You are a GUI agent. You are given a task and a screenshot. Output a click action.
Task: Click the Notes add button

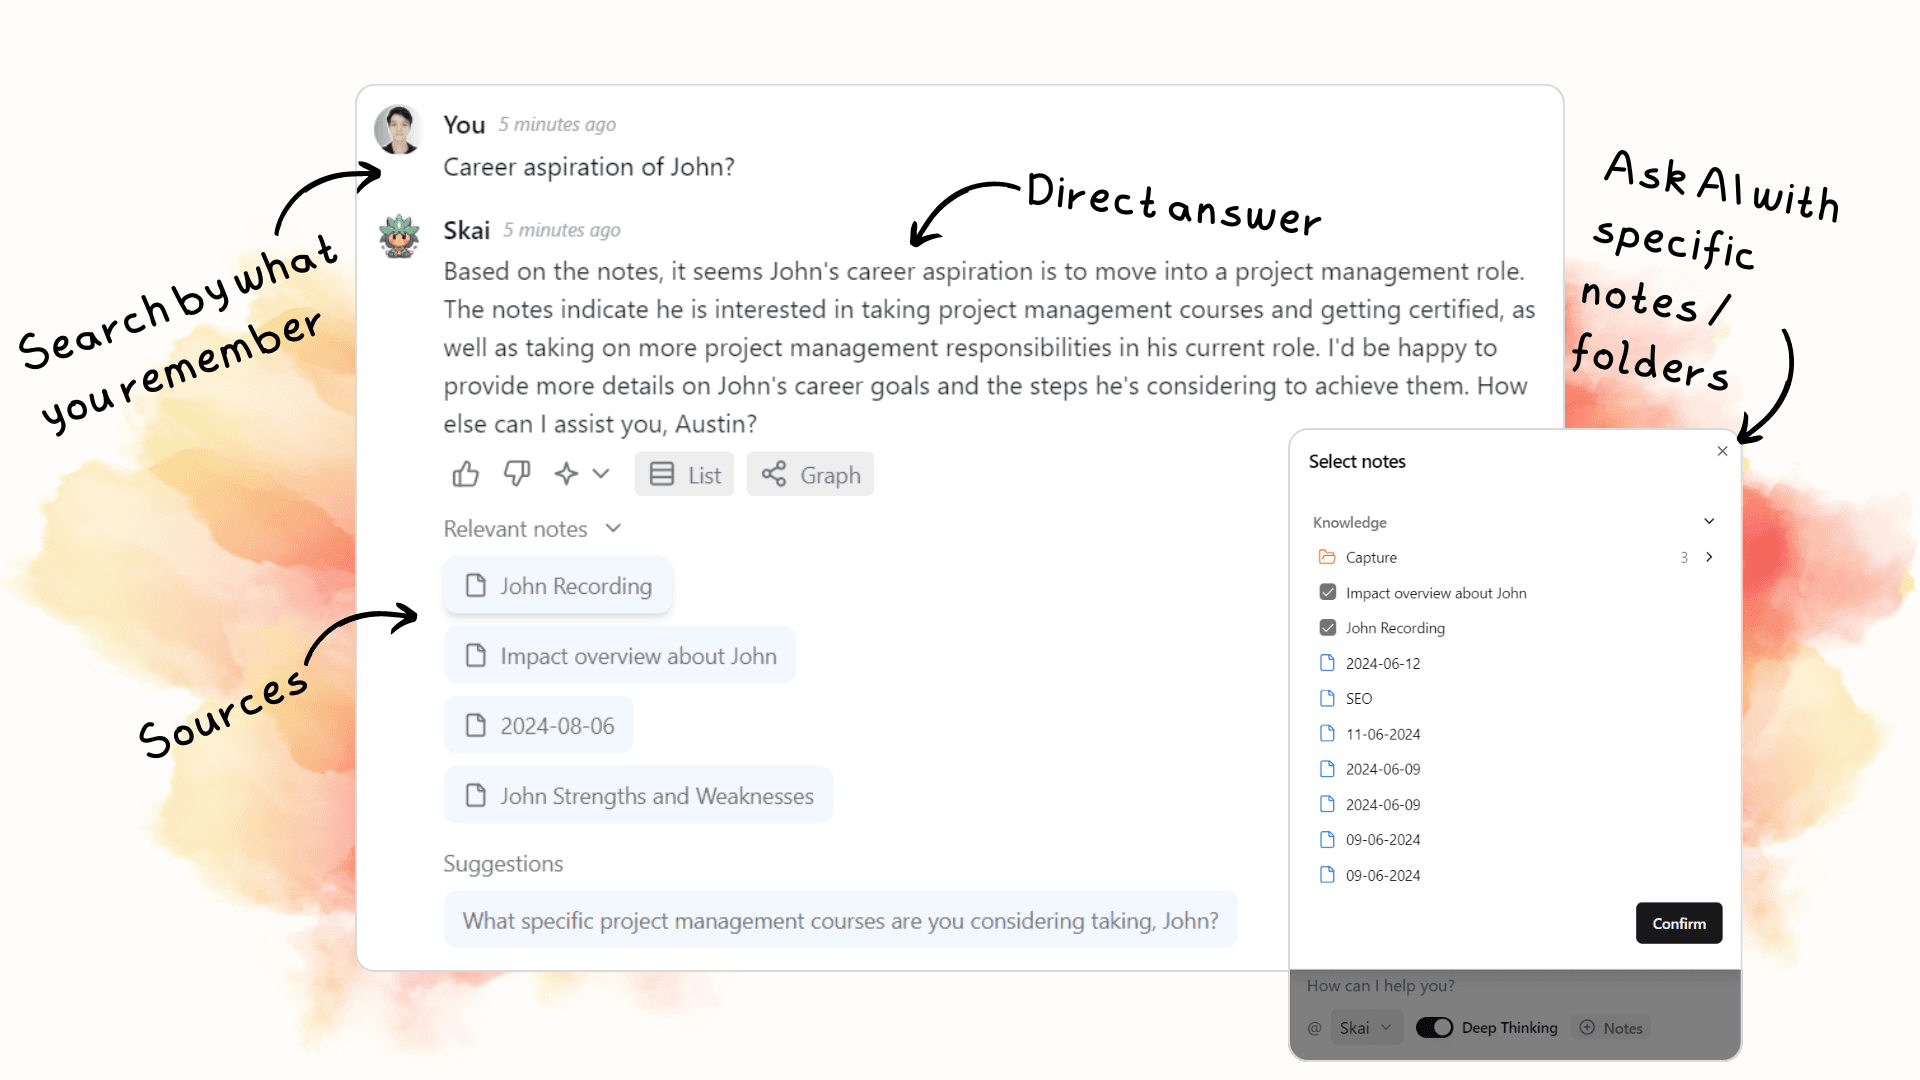(x=1611, y=1027)
